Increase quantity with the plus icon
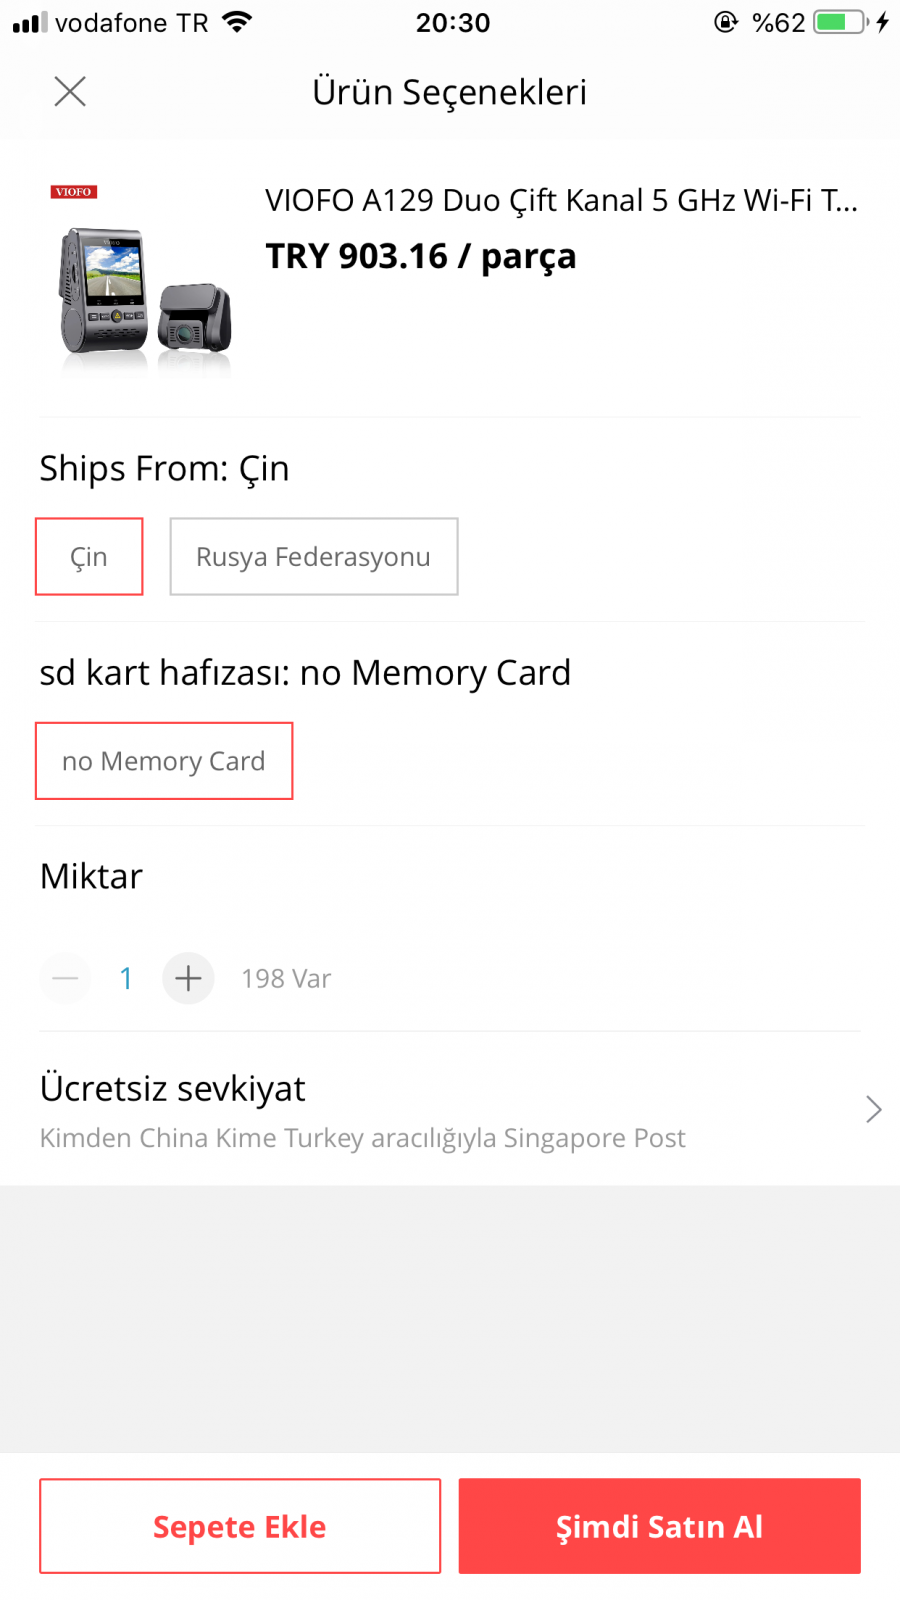Screen dimensions: 900x1600 pos(188,978)
